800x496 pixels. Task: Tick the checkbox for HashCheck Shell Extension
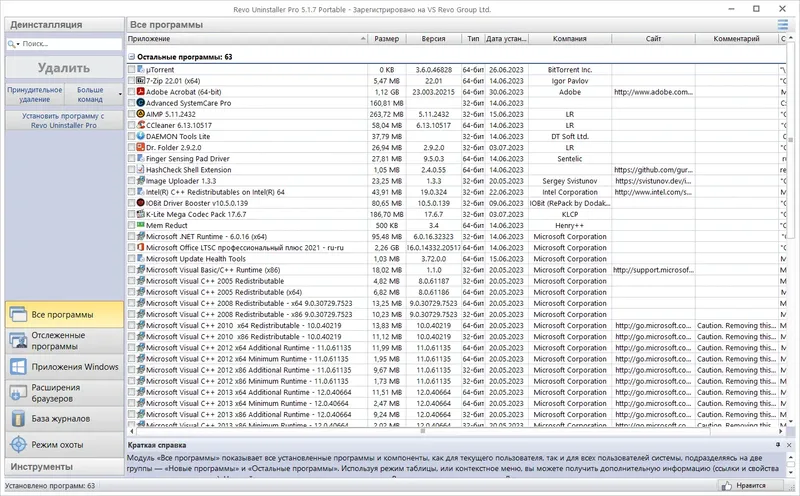132,169
